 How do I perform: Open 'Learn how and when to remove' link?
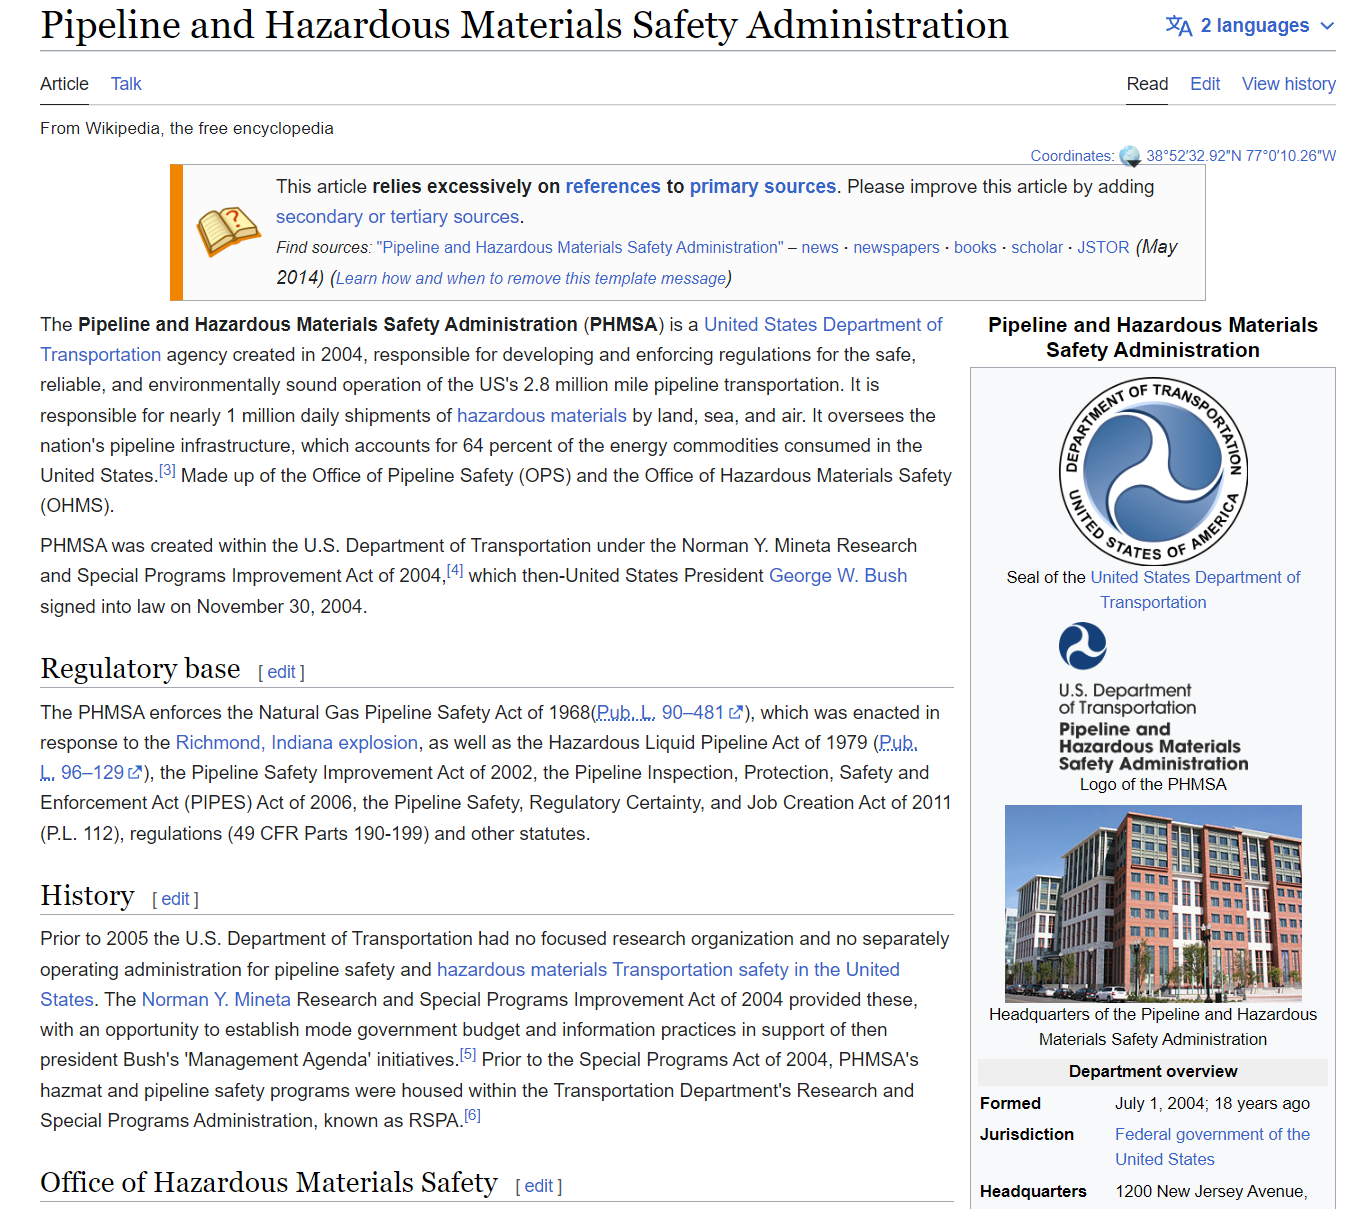pyautogui.click(x=531, y=279)
